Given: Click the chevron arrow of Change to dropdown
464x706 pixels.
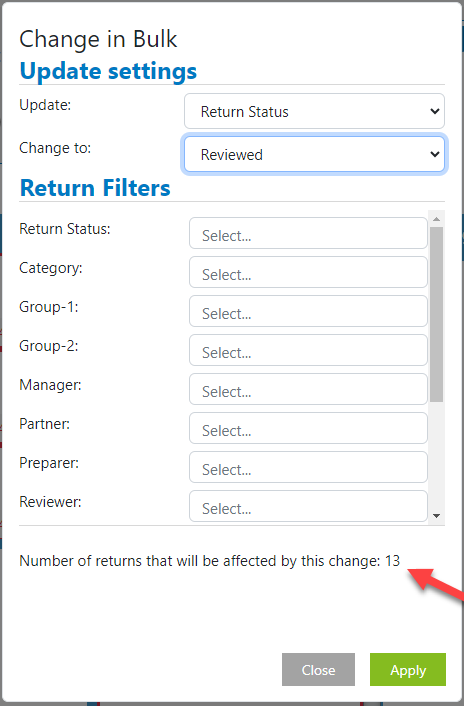Looking at the screenshot, I should pyautogui.click(x=434, y=154).
